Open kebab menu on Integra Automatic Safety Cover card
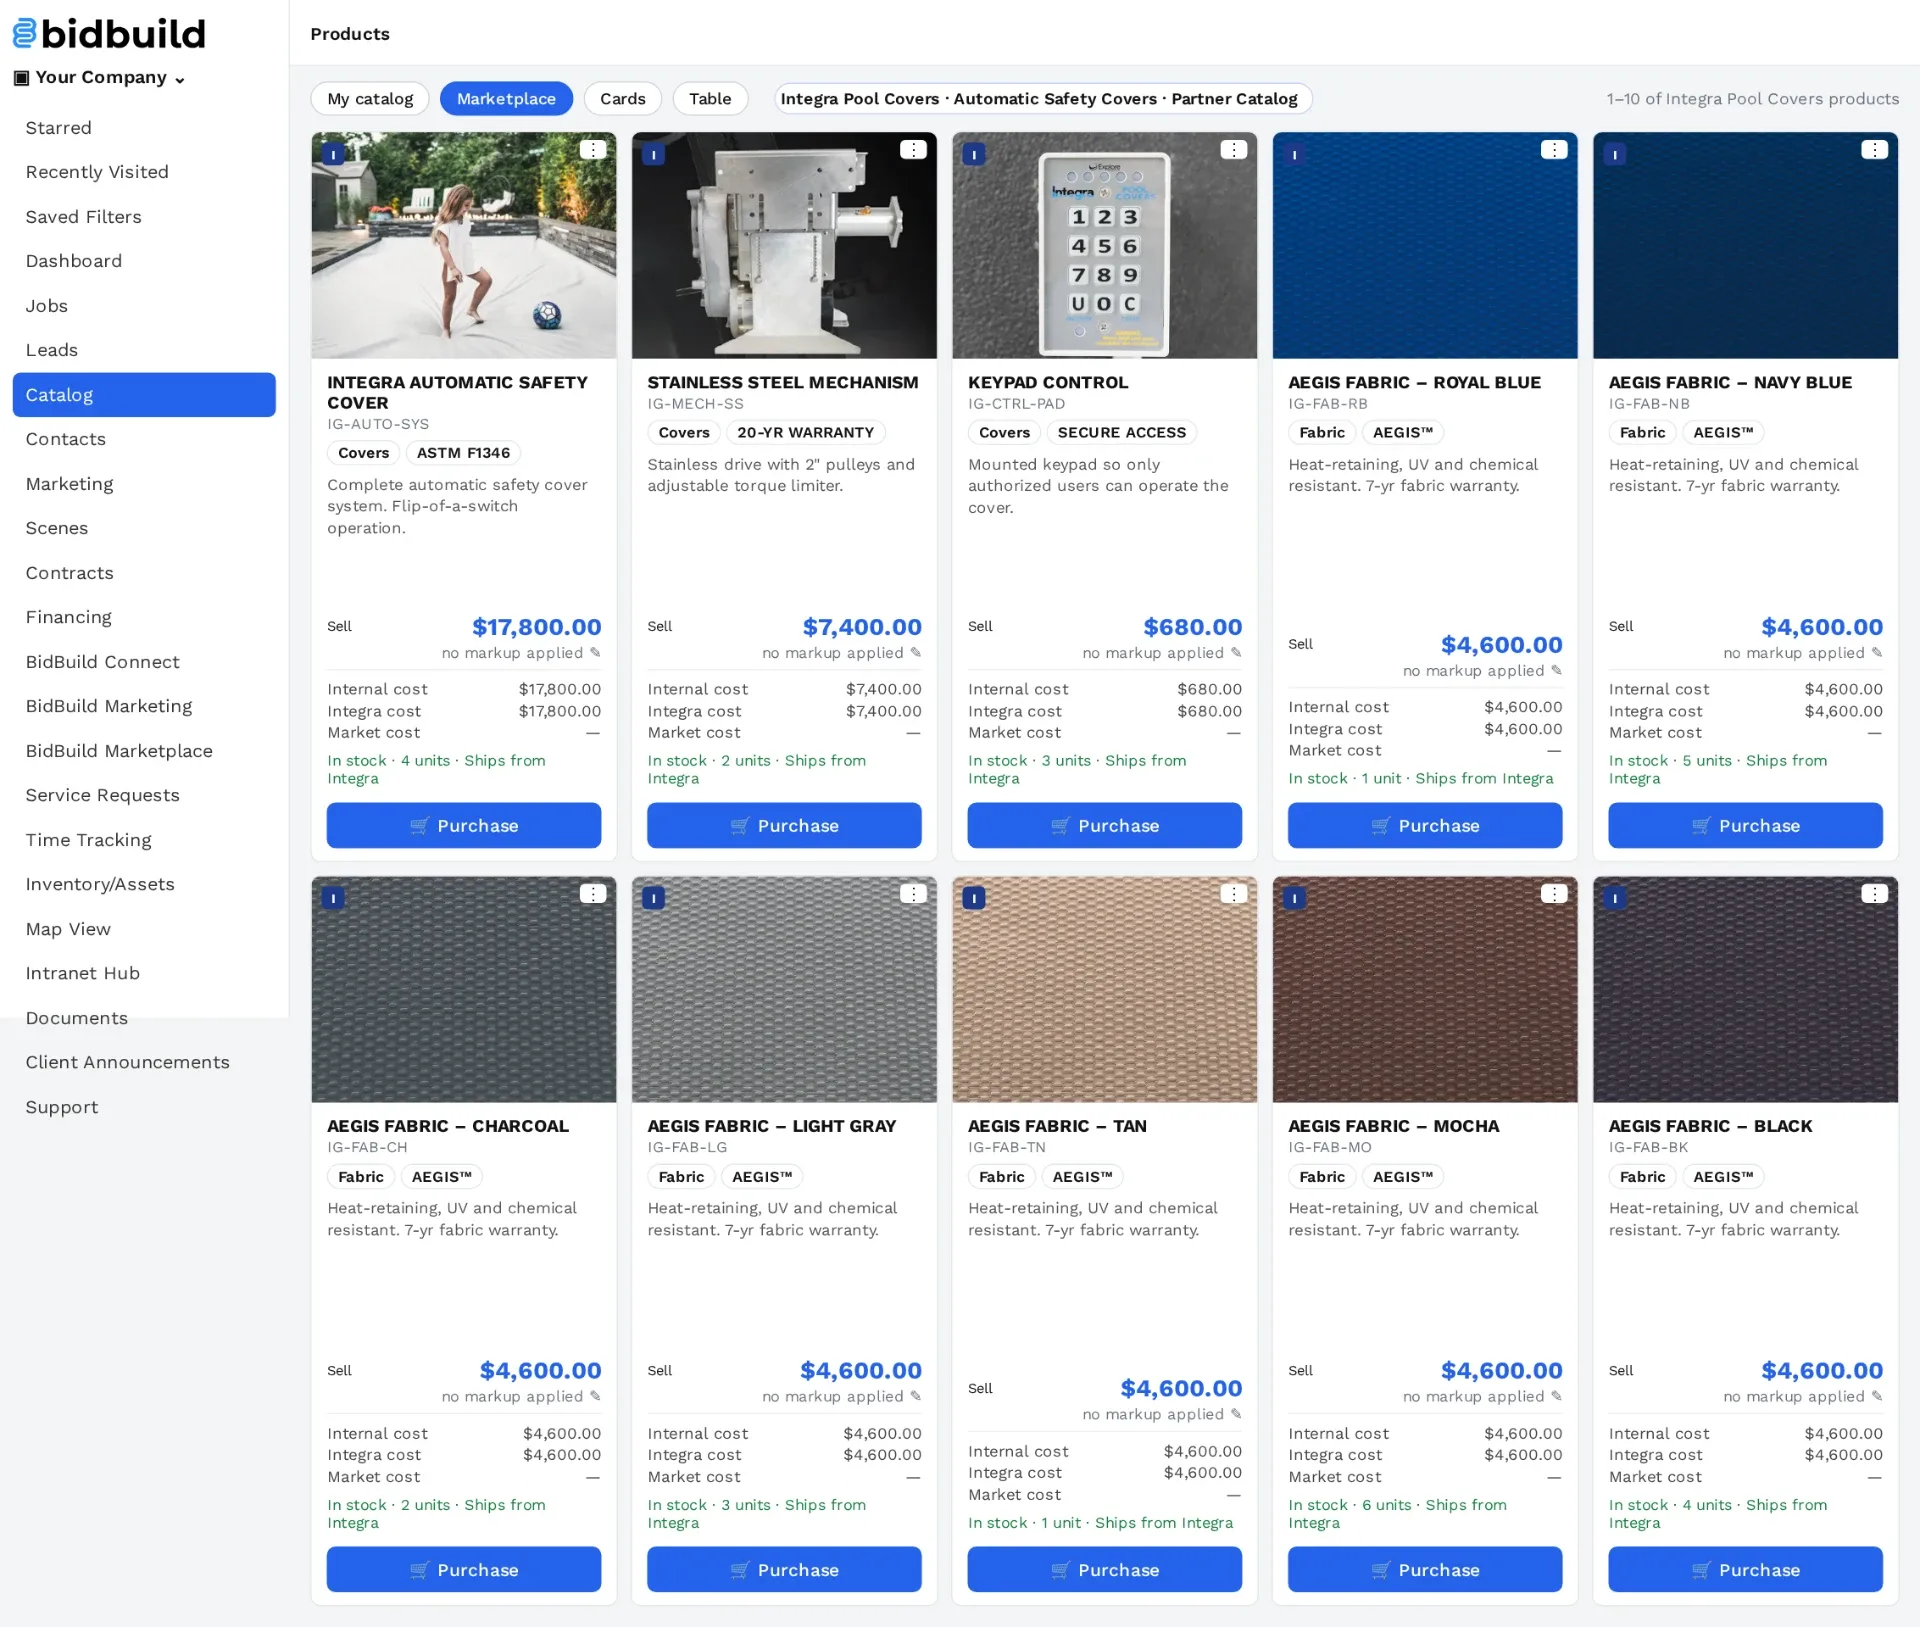The height and width of the screenshot is (1627, 1920). 593,149
